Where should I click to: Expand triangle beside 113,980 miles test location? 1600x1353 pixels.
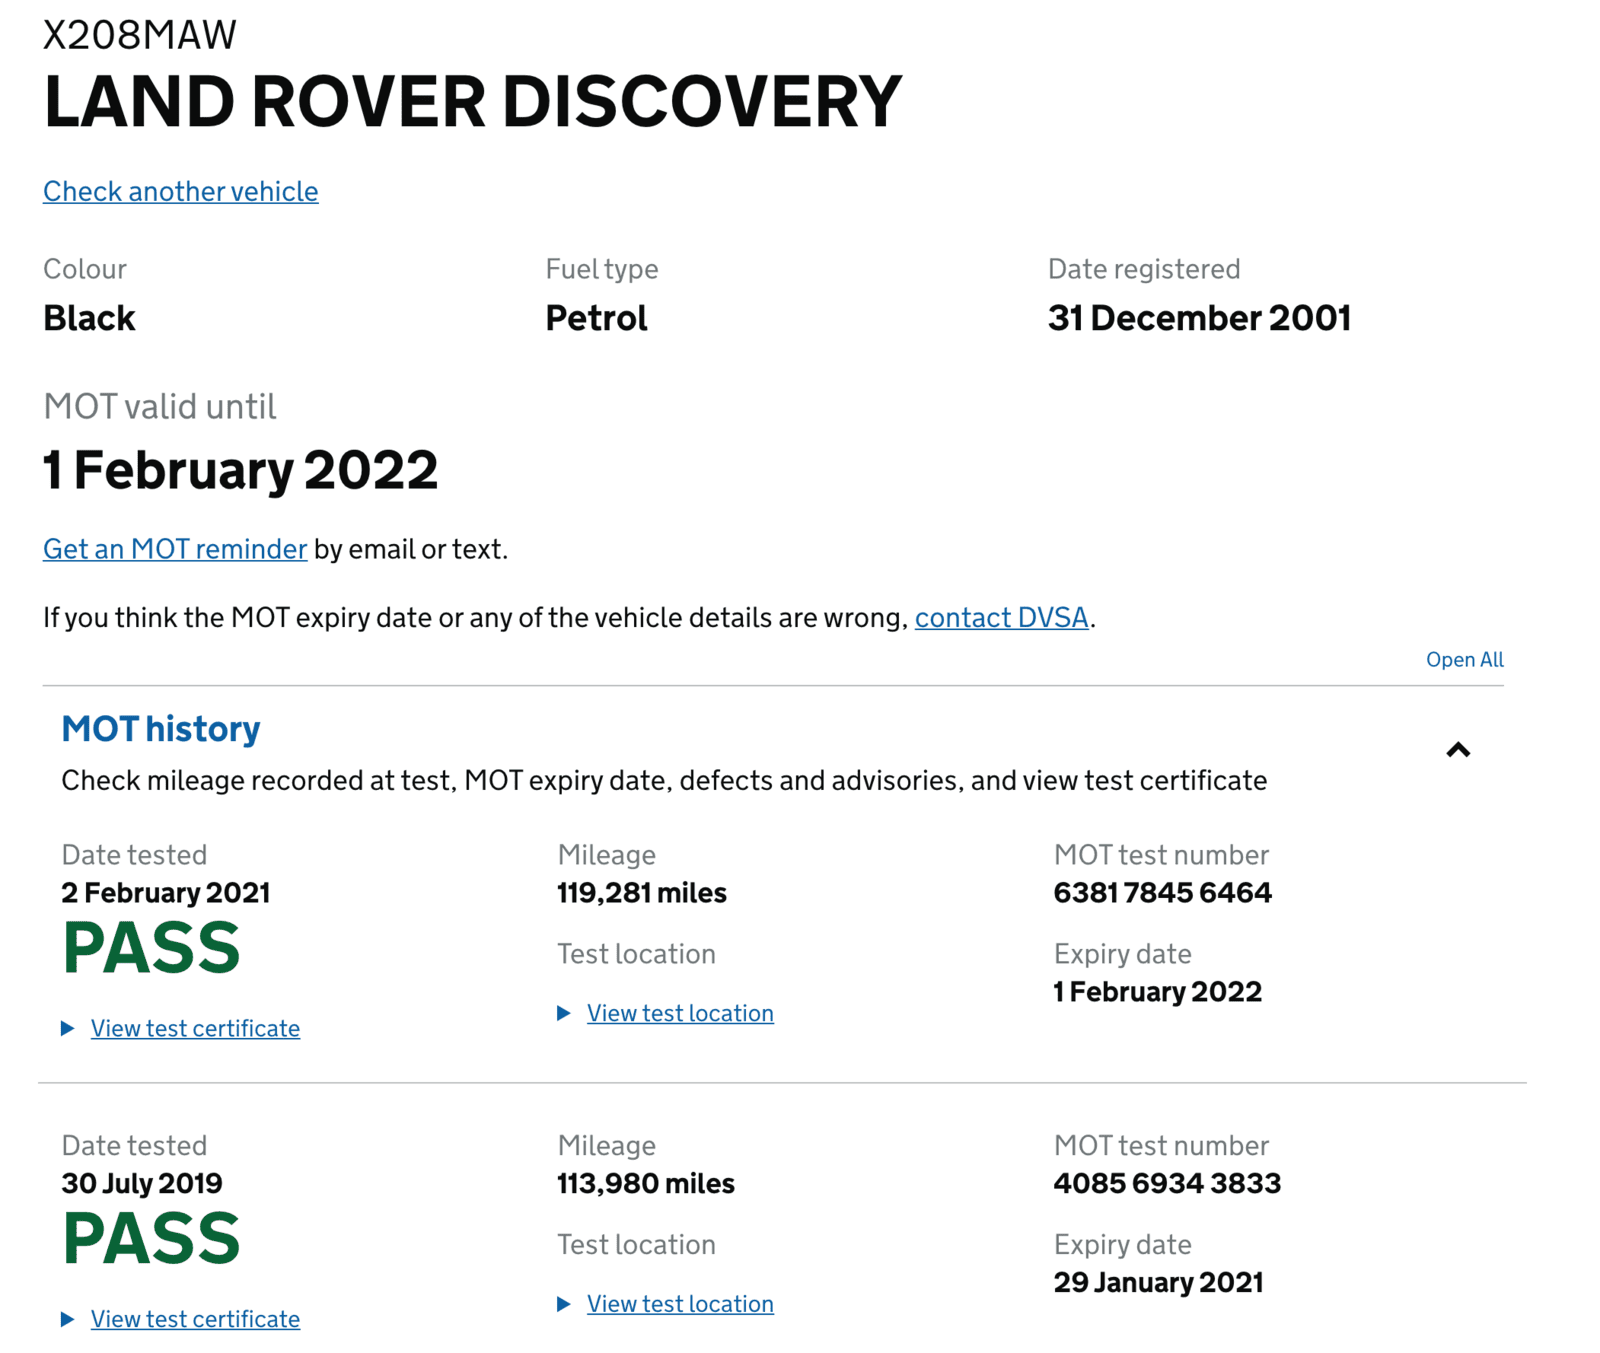click(564, 1304)
